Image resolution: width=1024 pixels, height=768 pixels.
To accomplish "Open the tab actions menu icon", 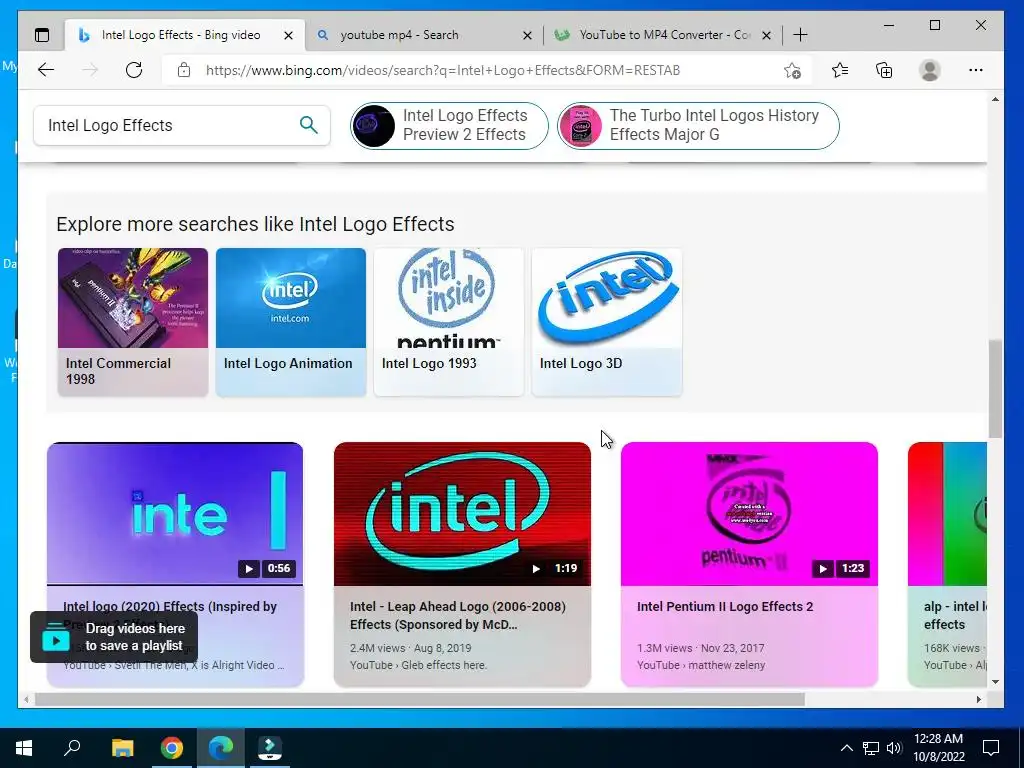I will [x=42, y=35].
